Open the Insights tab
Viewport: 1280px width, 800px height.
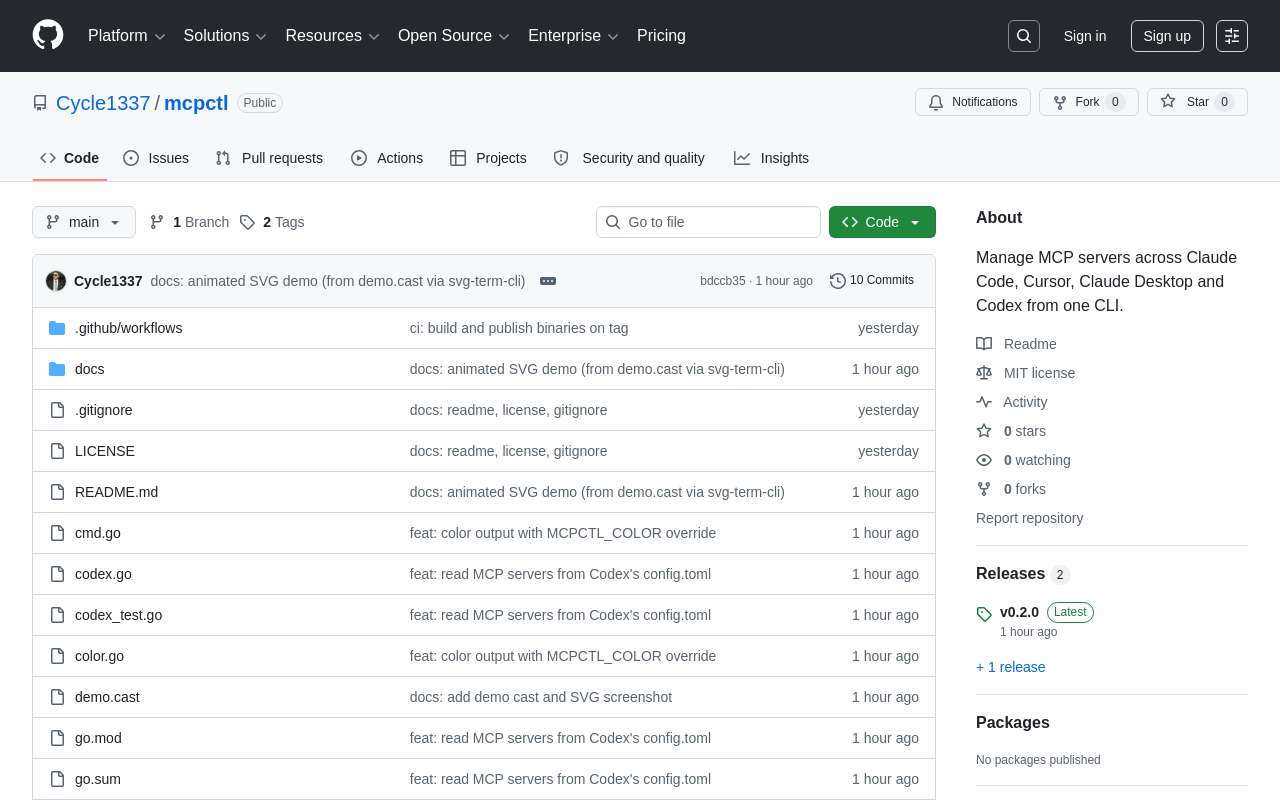(771, 158)
